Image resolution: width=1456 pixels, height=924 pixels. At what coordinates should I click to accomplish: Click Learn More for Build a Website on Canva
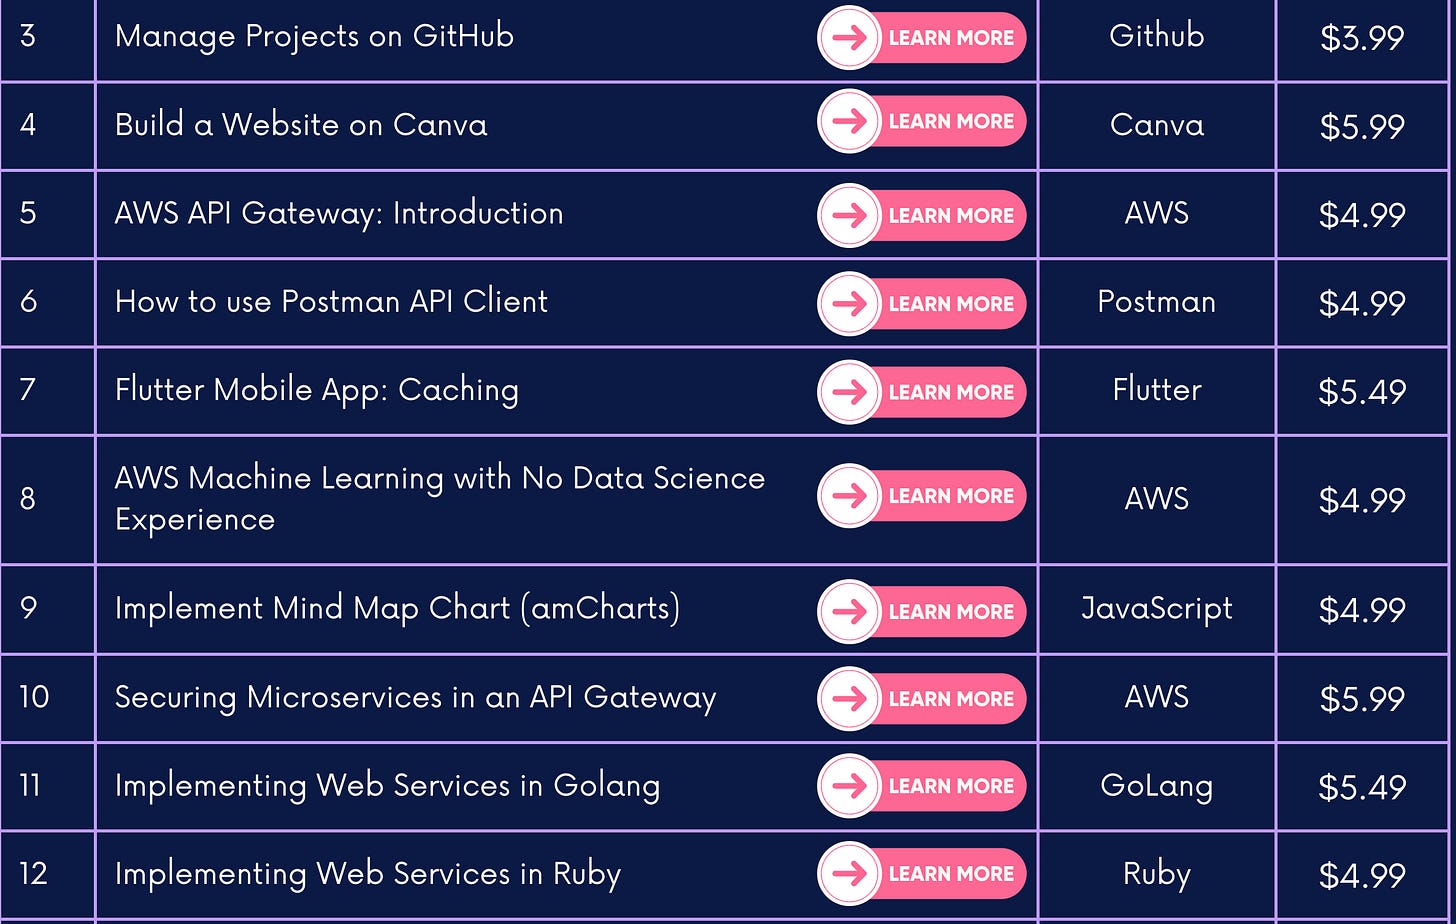pos(922,122)
